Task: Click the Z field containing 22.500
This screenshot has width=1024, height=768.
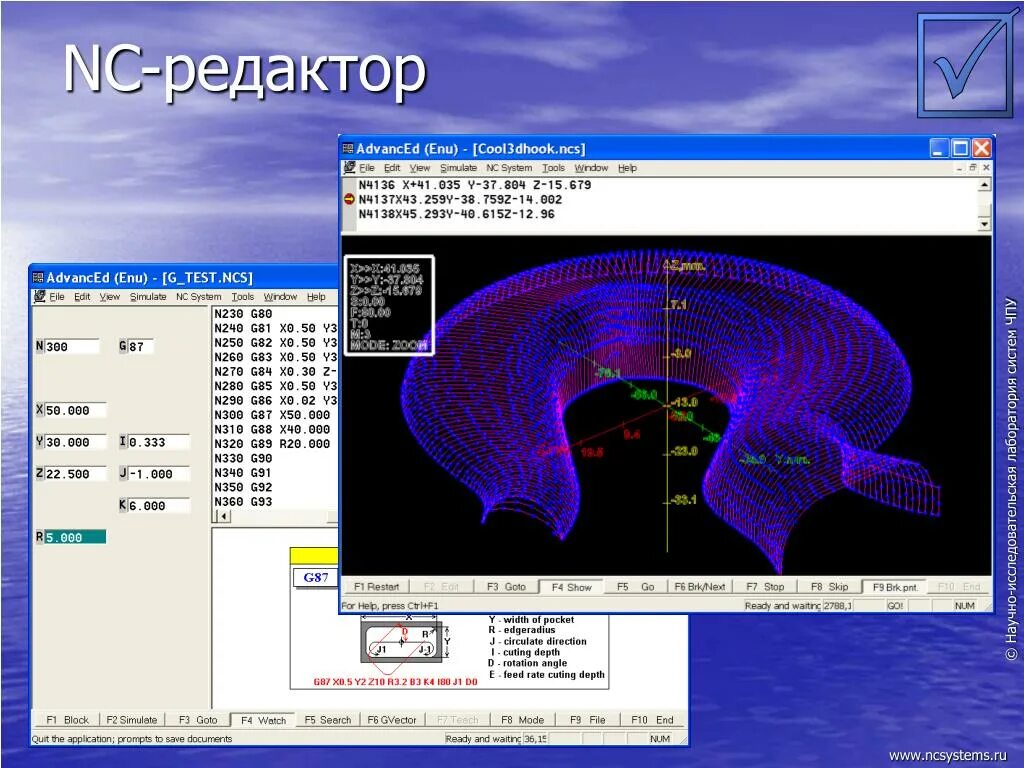Action: click(74, 474)
